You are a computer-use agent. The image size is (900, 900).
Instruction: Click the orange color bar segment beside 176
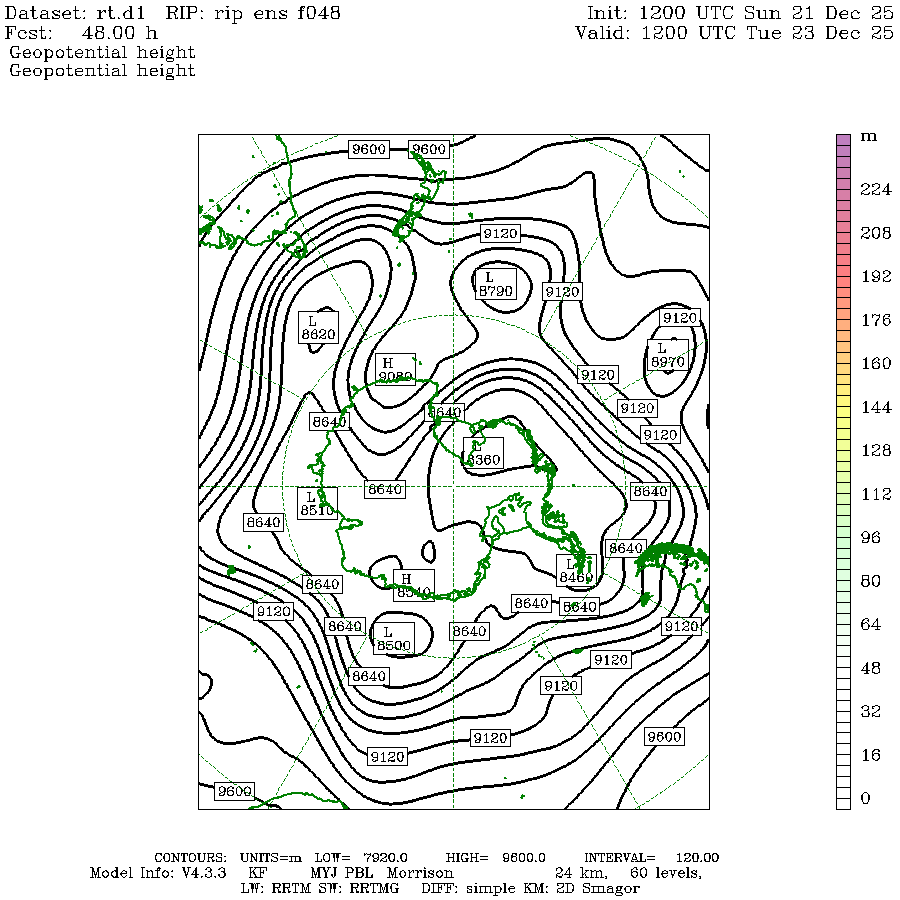point(843,324)
